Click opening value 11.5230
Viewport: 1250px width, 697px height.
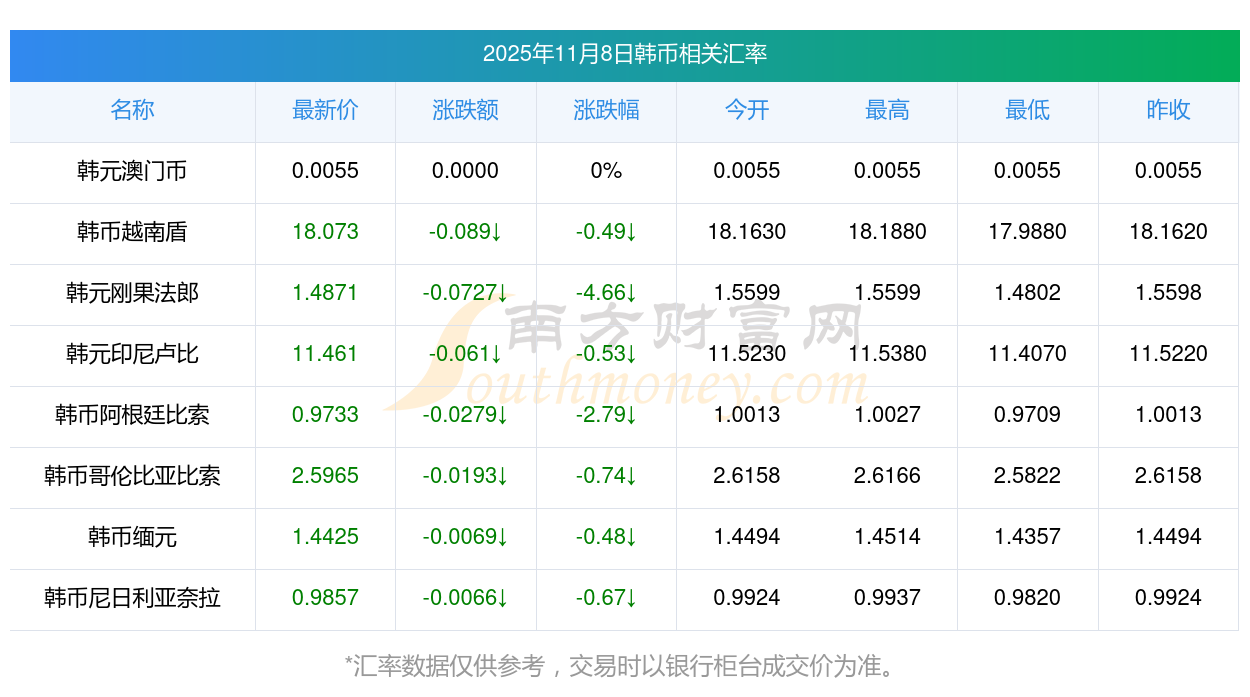tap(747, 354)
